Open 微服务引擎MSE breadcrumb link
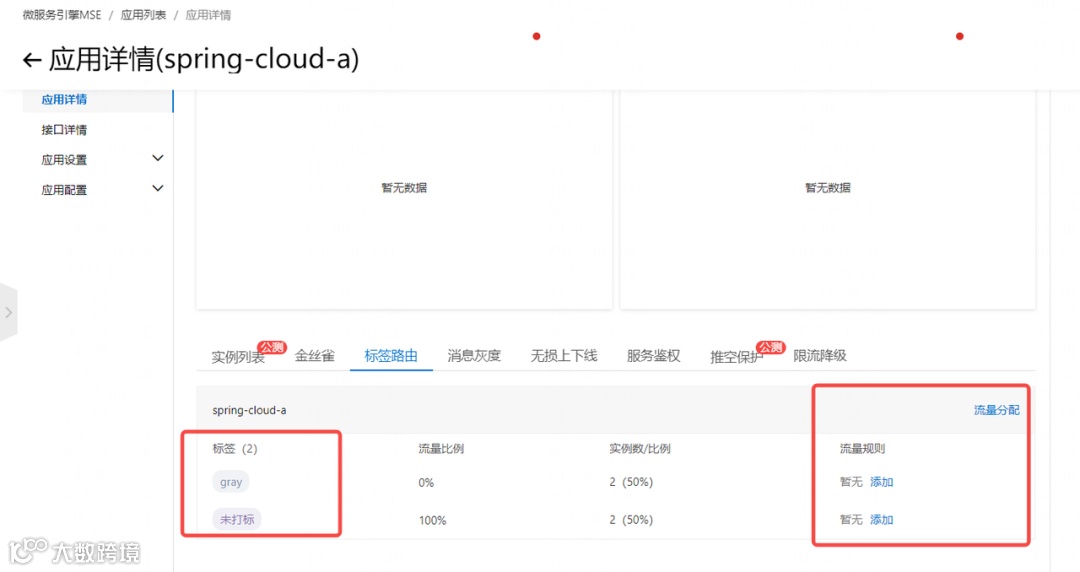The image size is (1080, 572). point(62,14)
